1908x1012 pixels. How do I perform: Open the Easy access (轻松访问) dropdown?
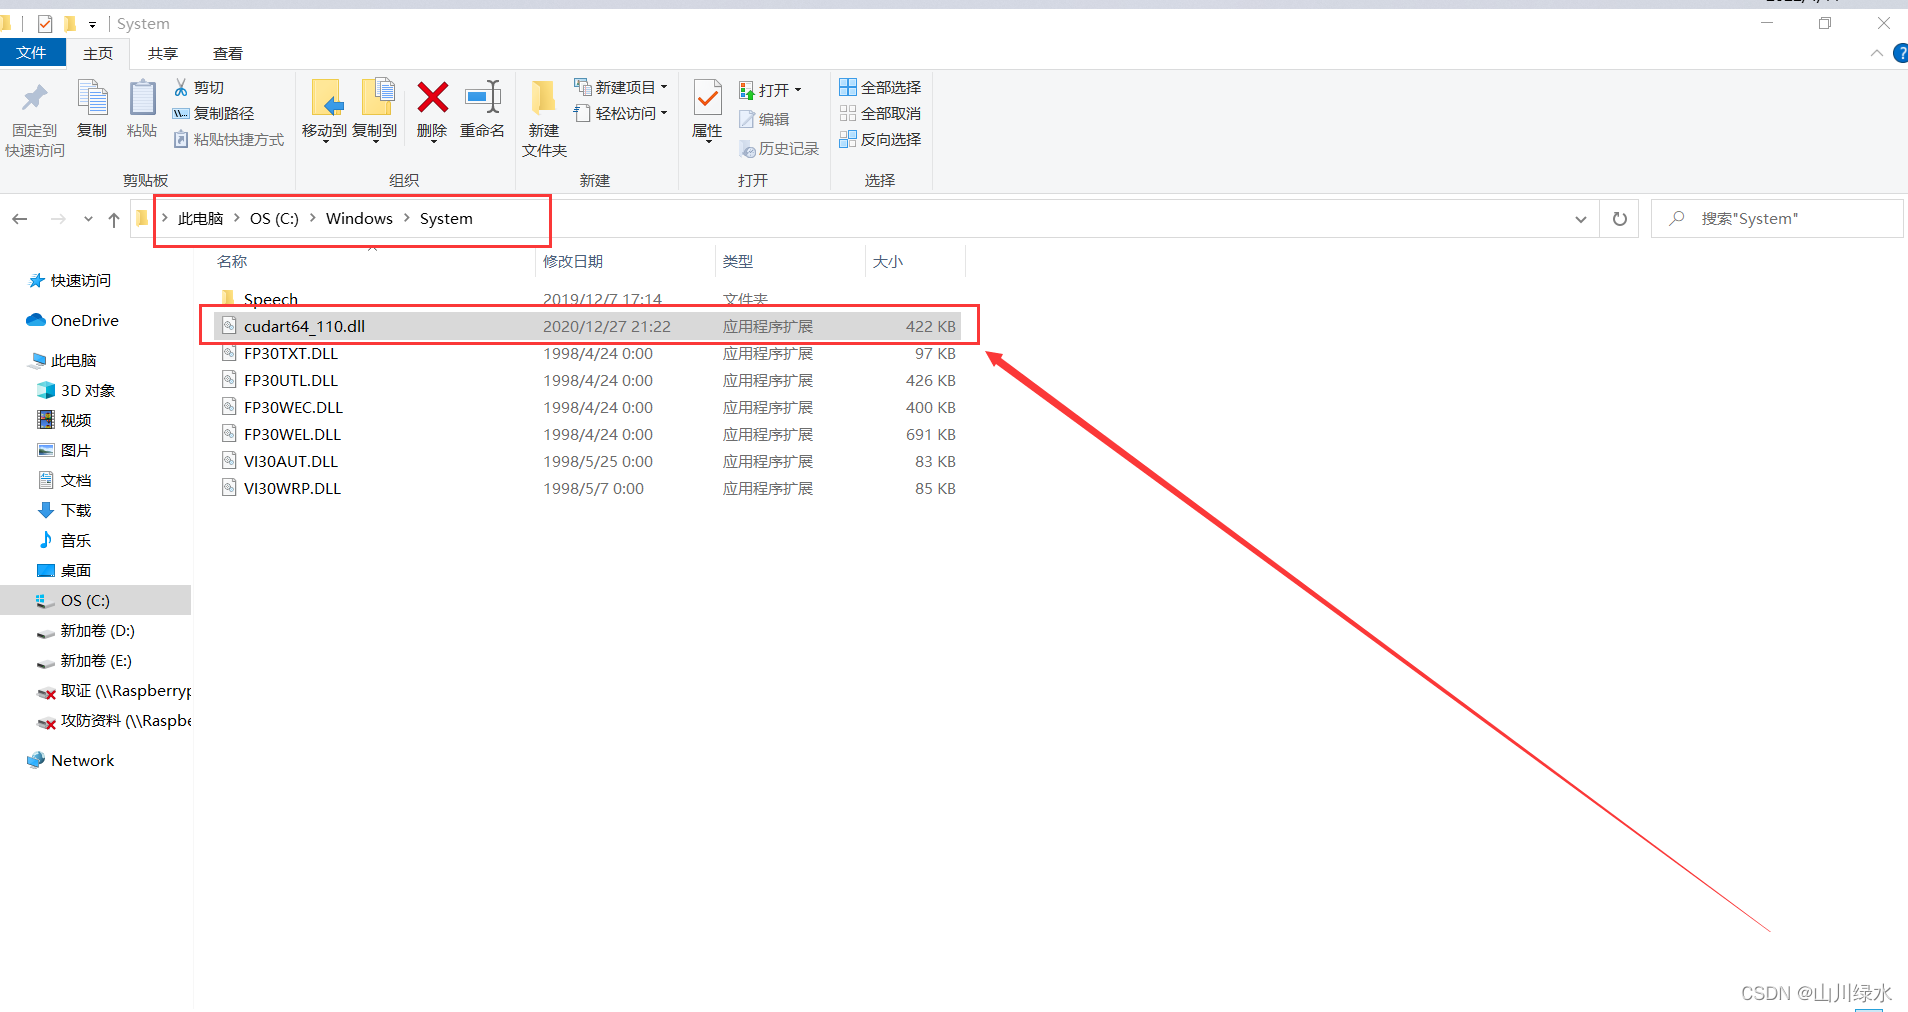click(621, 113)
